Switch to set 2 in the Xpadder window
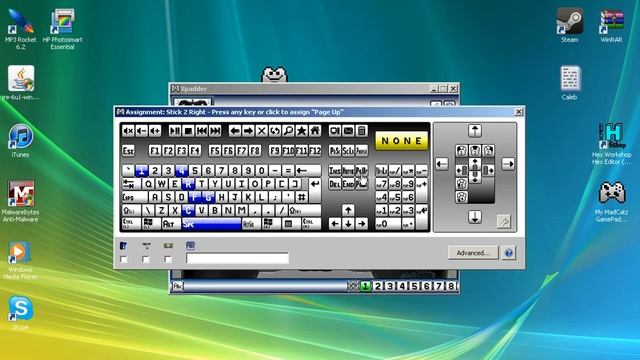640x360 pixels. [378, 286]
